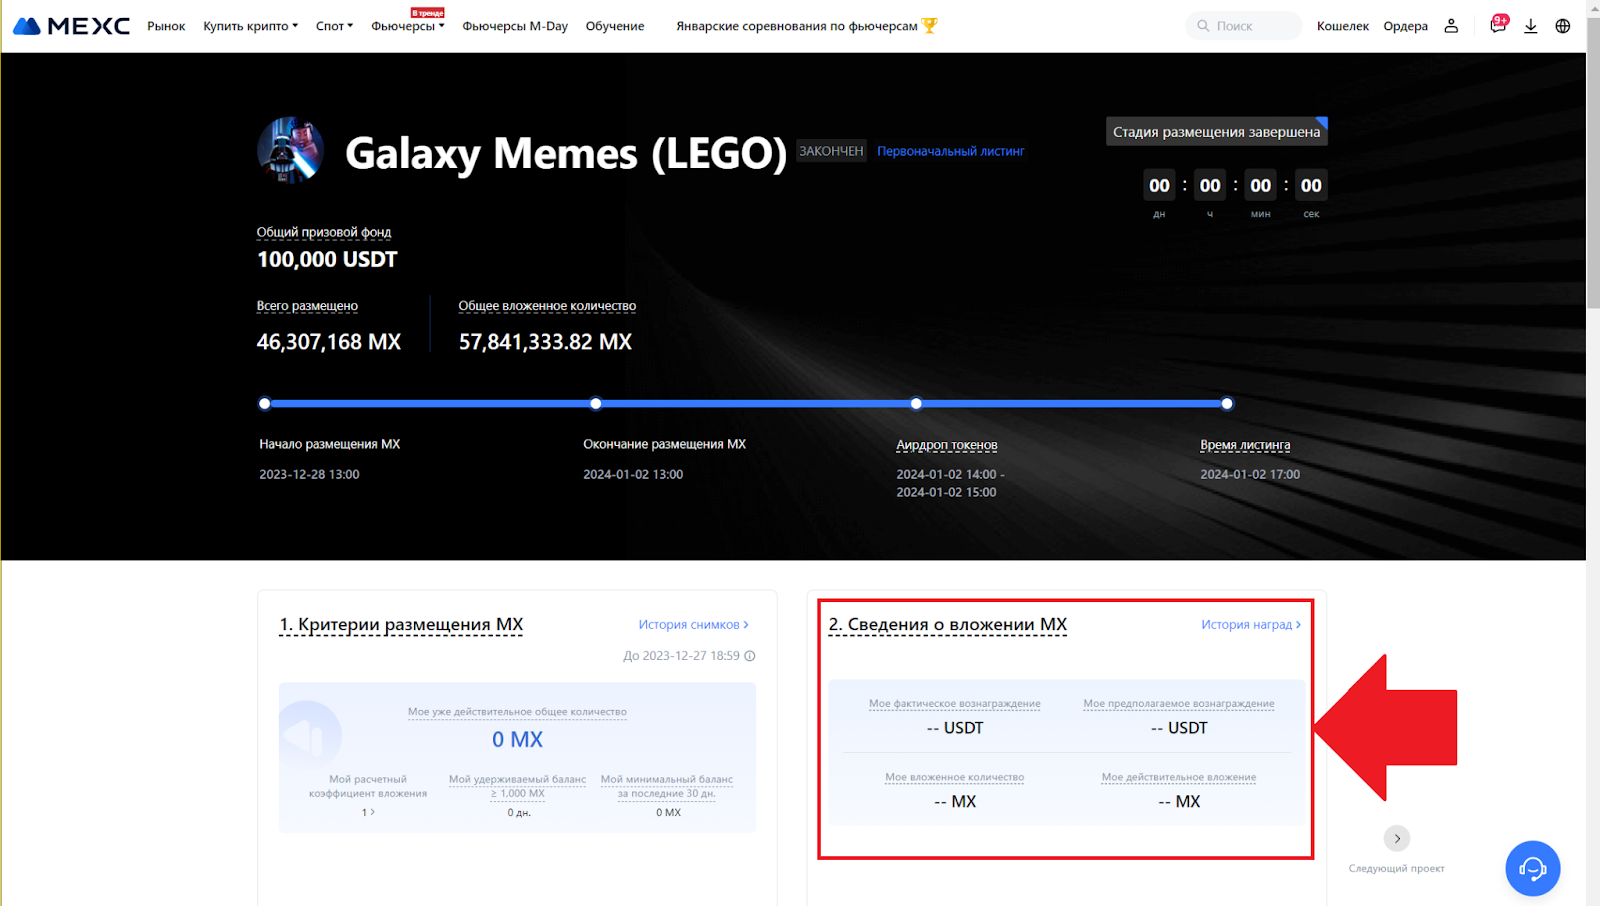Screen dimensions: 1600x906
Task: Open the Кошелек menu
Action: 1343,26
